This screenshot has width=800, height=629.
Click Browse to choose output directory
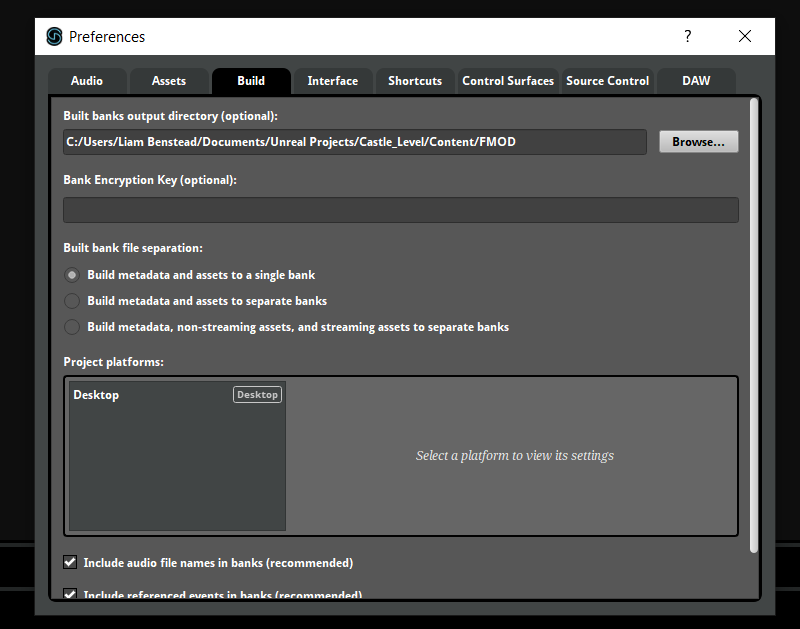698,142
